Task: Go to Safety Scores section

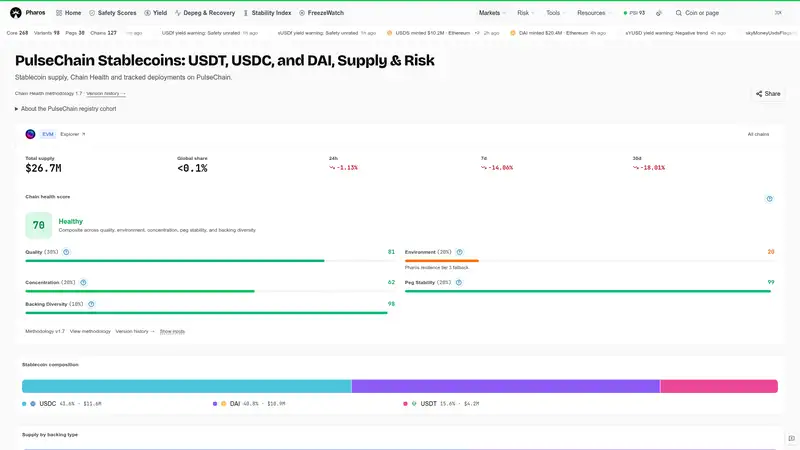Action: (113, 13)
